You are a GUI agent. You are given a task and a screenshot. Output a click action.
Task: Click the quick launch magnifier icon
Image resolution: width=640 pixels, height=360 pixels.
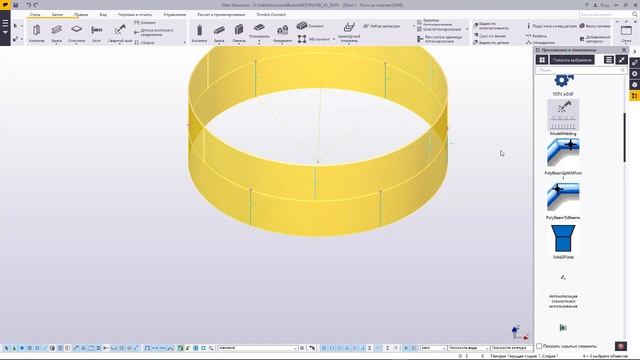pyautogui.click(x=635, y=14)
